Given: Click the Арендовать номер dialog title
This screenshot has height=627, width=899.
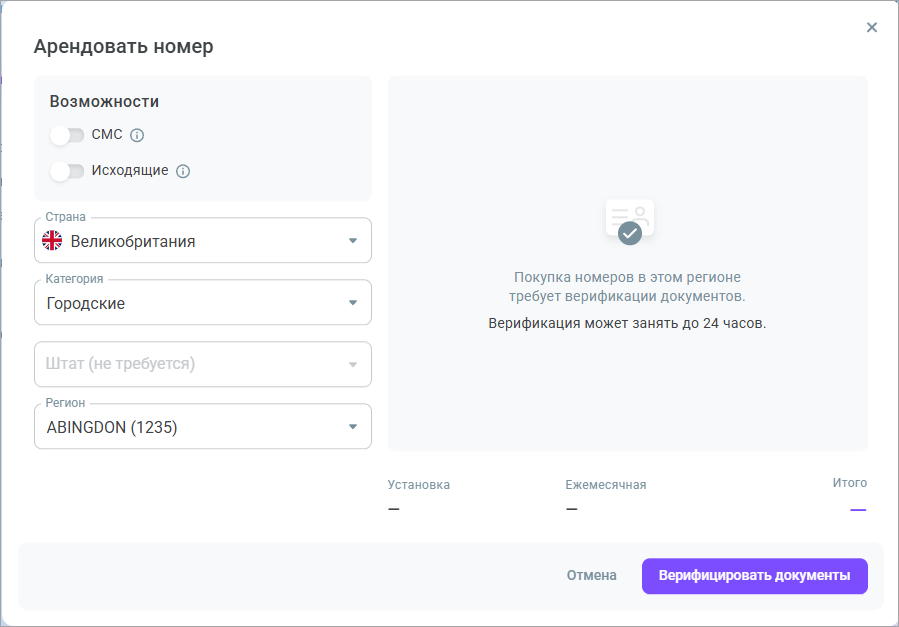Looking at the screenshot, I should click(x=123, y=46).
